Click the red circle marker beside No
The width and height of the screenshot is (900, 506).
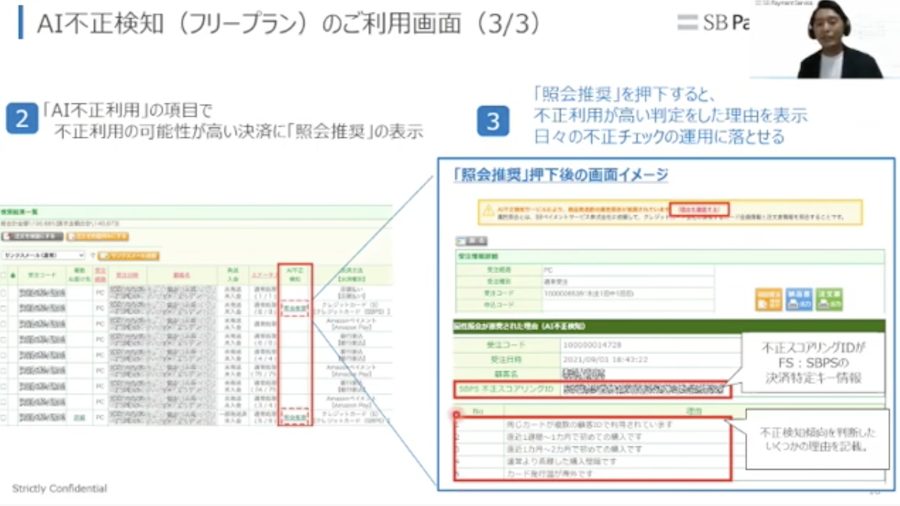(x=457, y=414)
